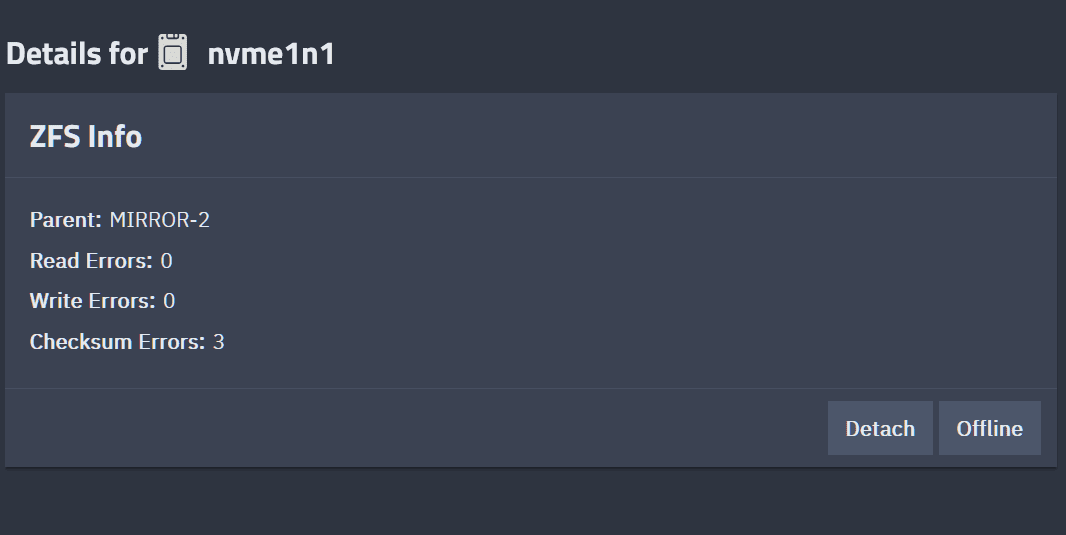
Task: Click the word "ZFS" in the card title
Action: point(55,136)
